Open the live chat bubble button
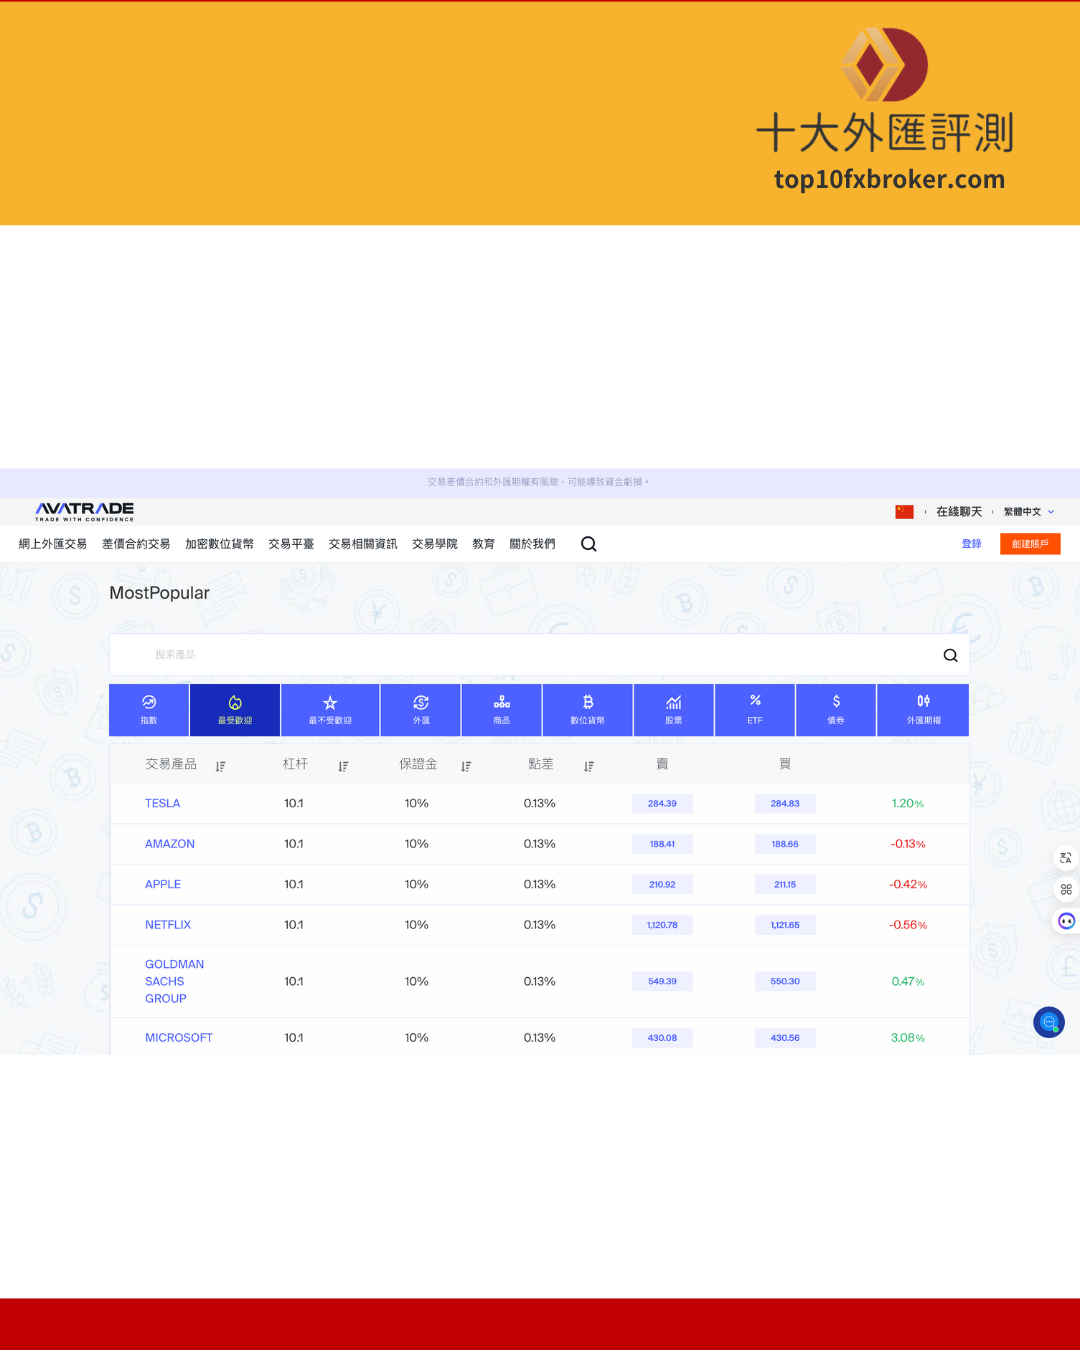 tap(1049, 1022)
